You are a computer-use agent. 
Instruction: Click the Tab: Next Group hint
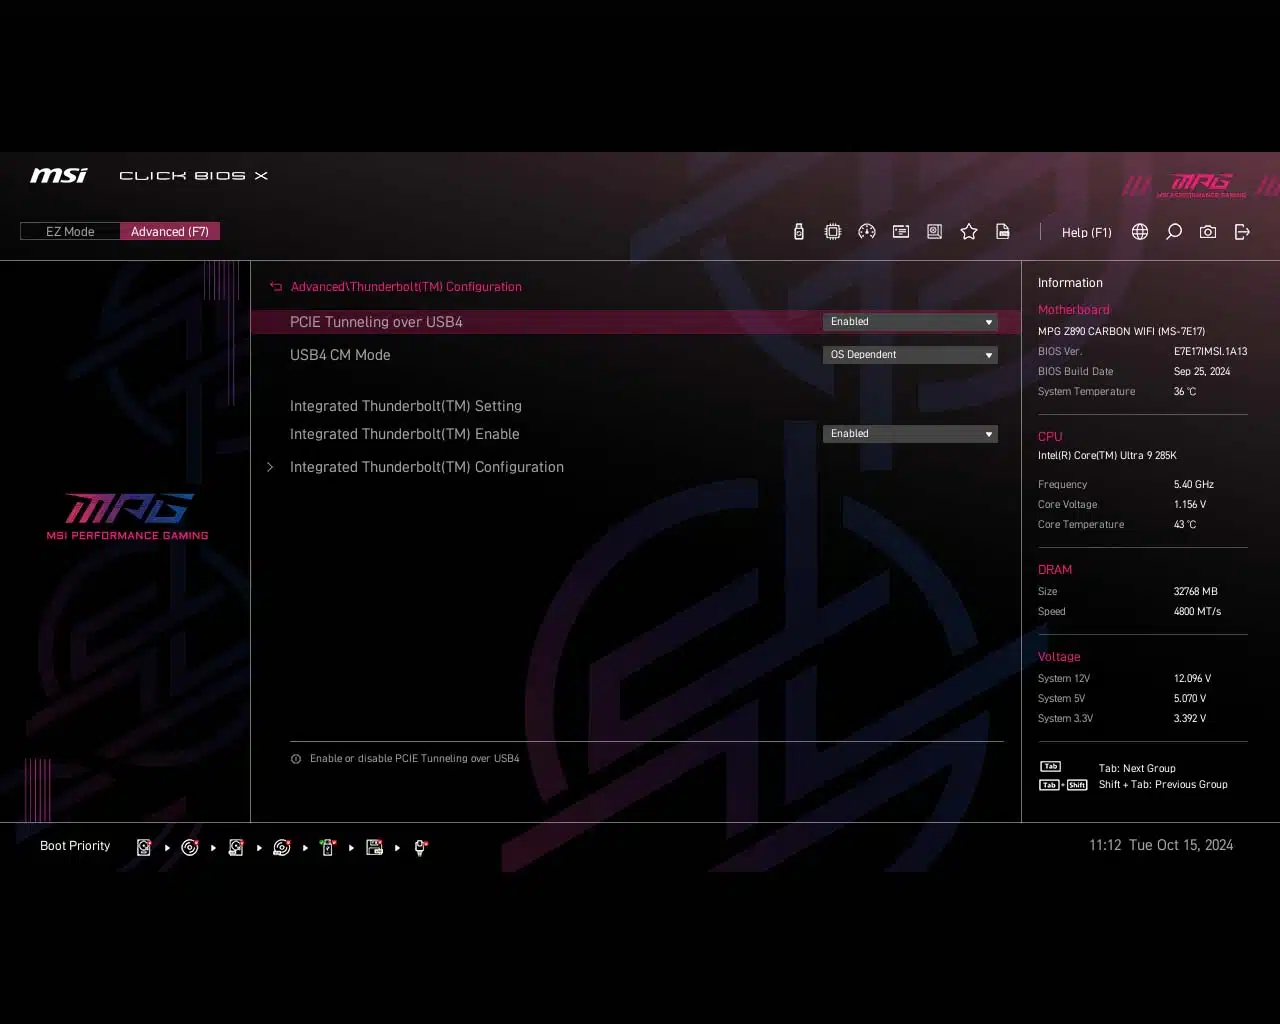click(x=1137, y=769)
